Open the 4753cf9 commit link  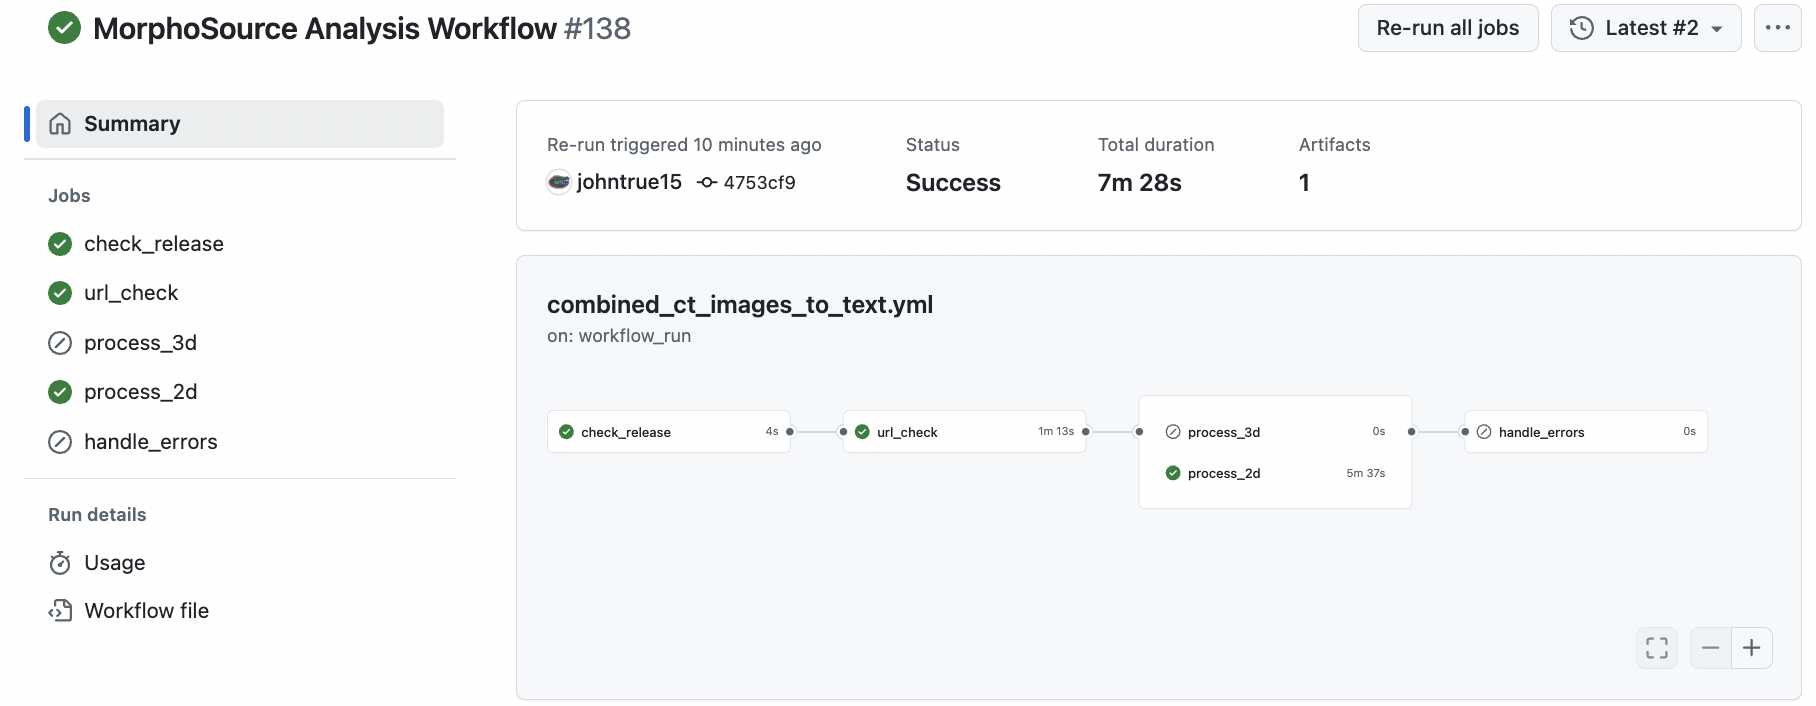(760, 182)
